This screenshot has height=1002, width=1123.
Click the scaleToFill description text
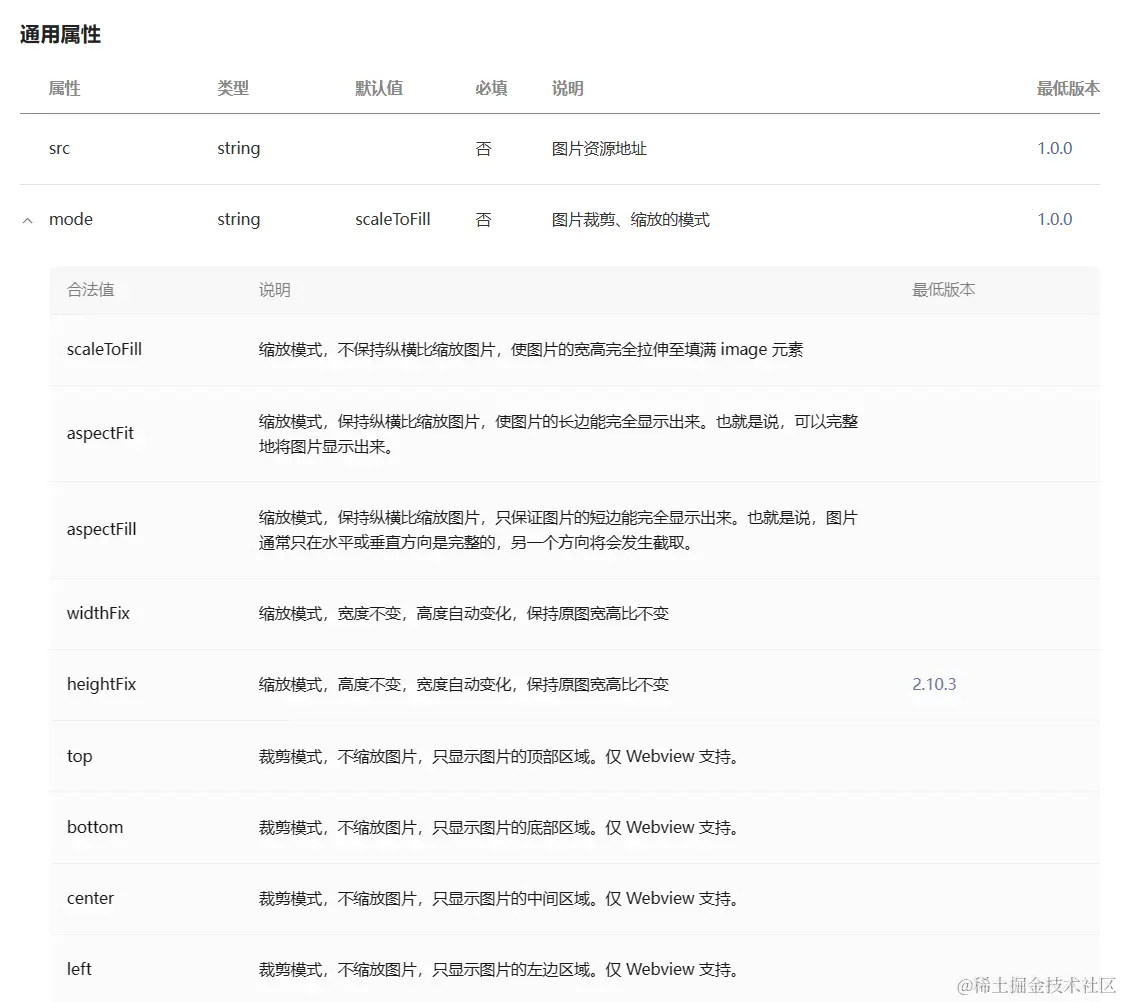[531, 350]
